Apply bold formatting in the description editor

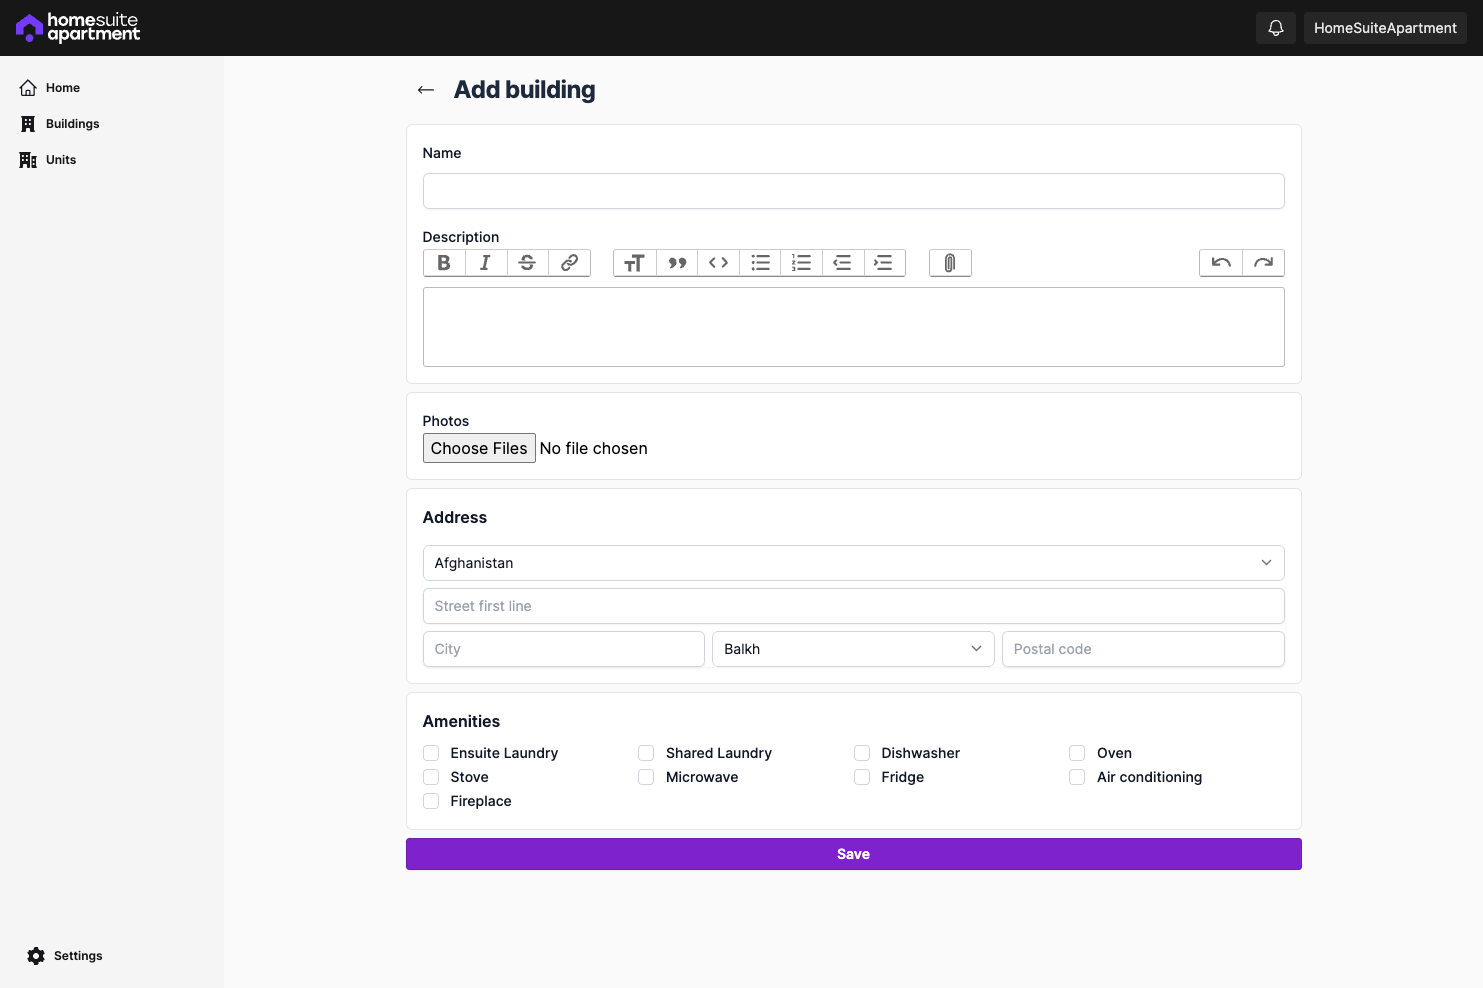click(x=444, y=262)
